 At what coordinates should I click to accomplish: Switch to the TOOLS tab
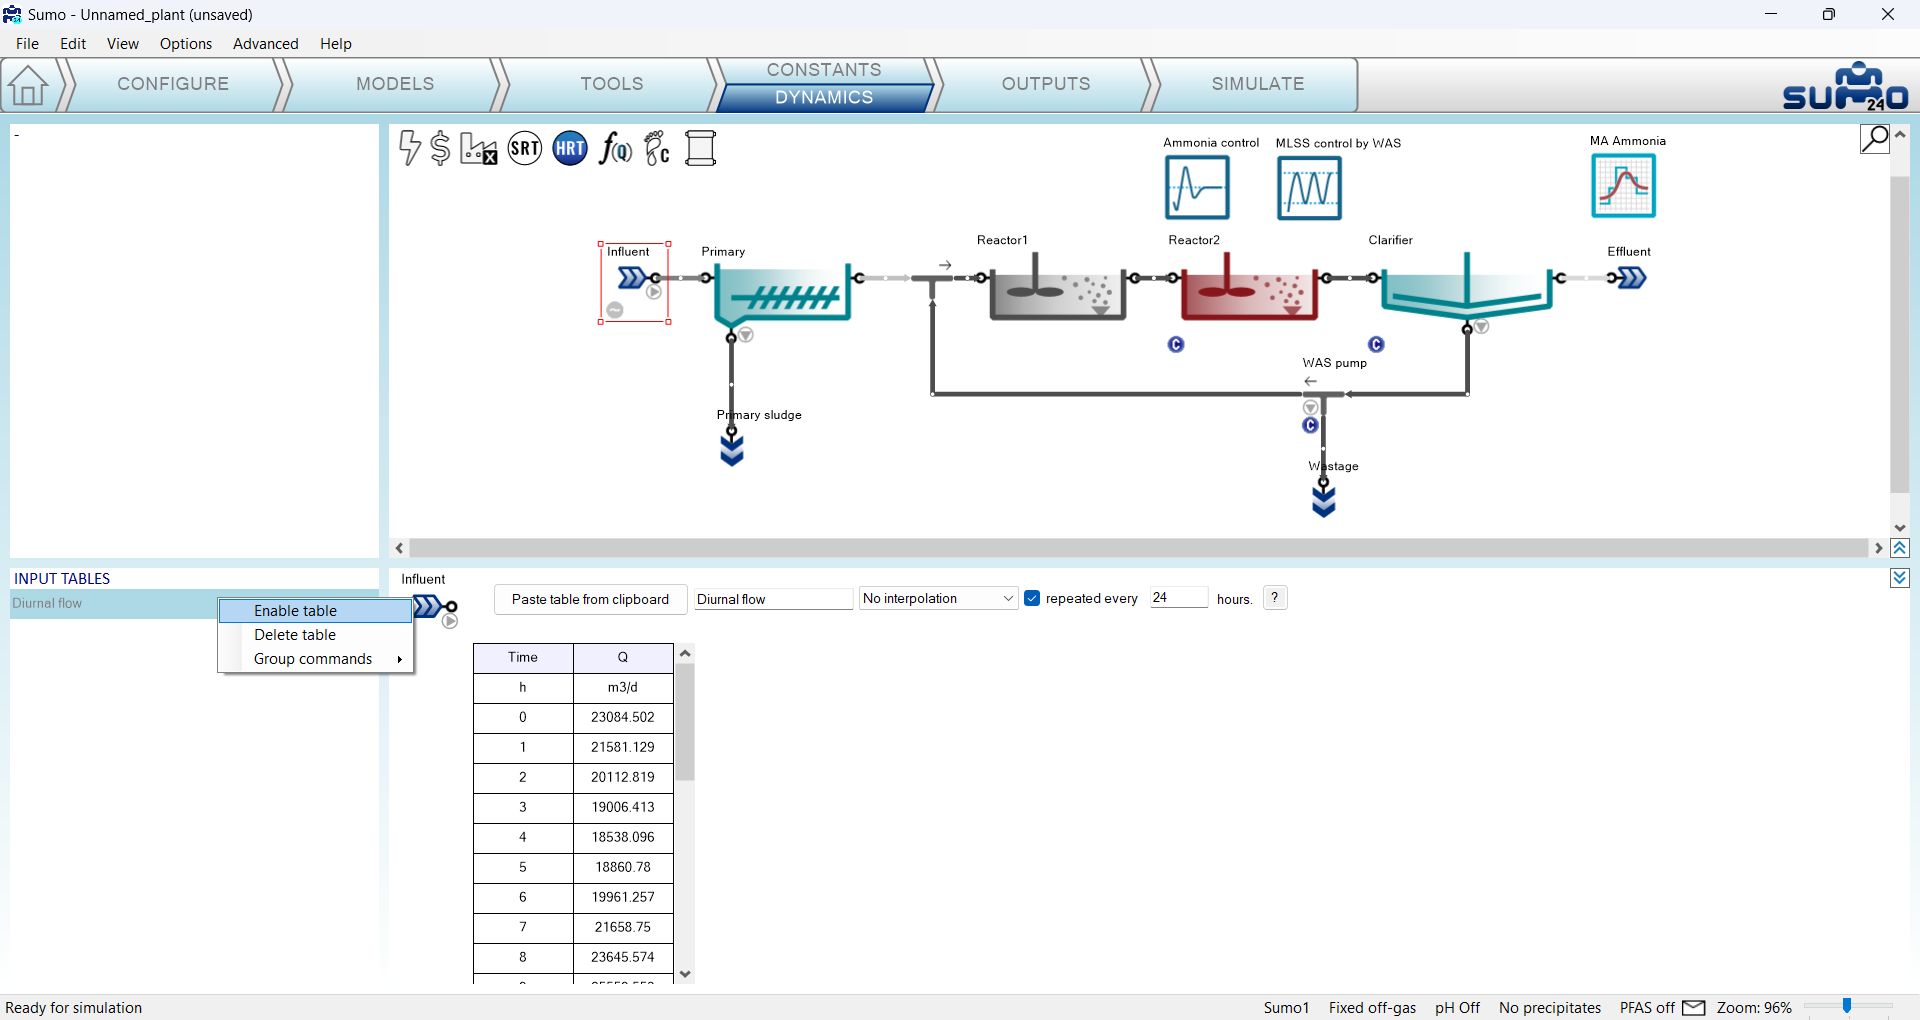click(612, 84)
